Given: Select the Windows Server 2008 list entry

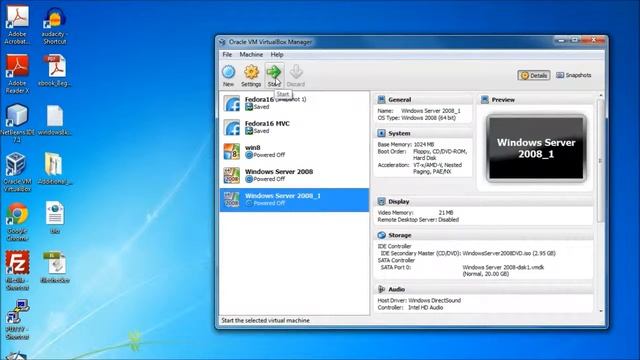Looking at the screenshot, I should [294, 176].
